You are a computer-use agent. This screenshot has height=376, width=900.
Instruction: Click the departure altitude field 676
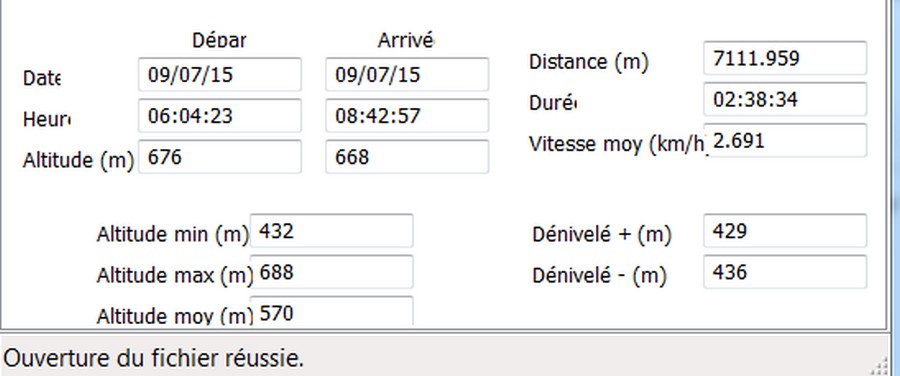(220, 157)
